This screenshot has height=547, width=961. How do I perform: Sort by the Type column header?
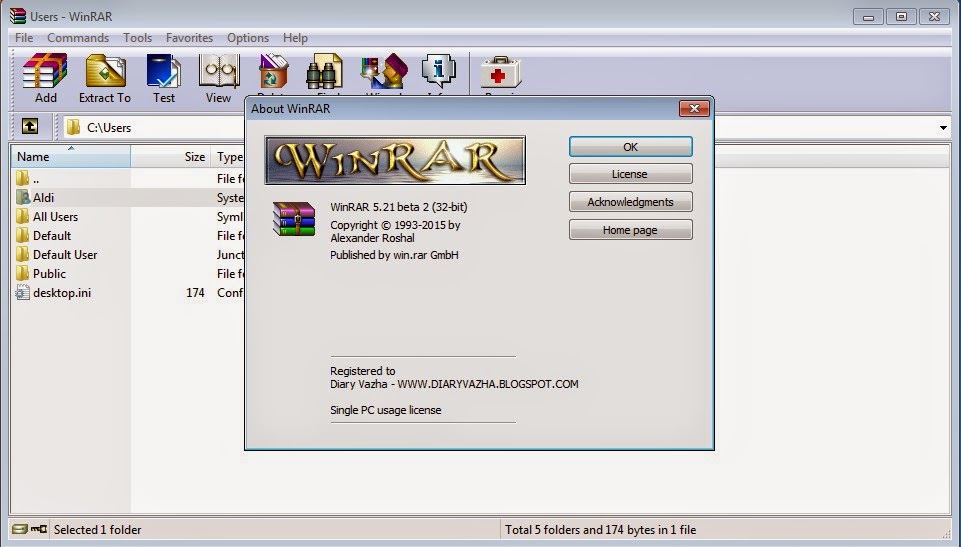(x=228, y=156)
